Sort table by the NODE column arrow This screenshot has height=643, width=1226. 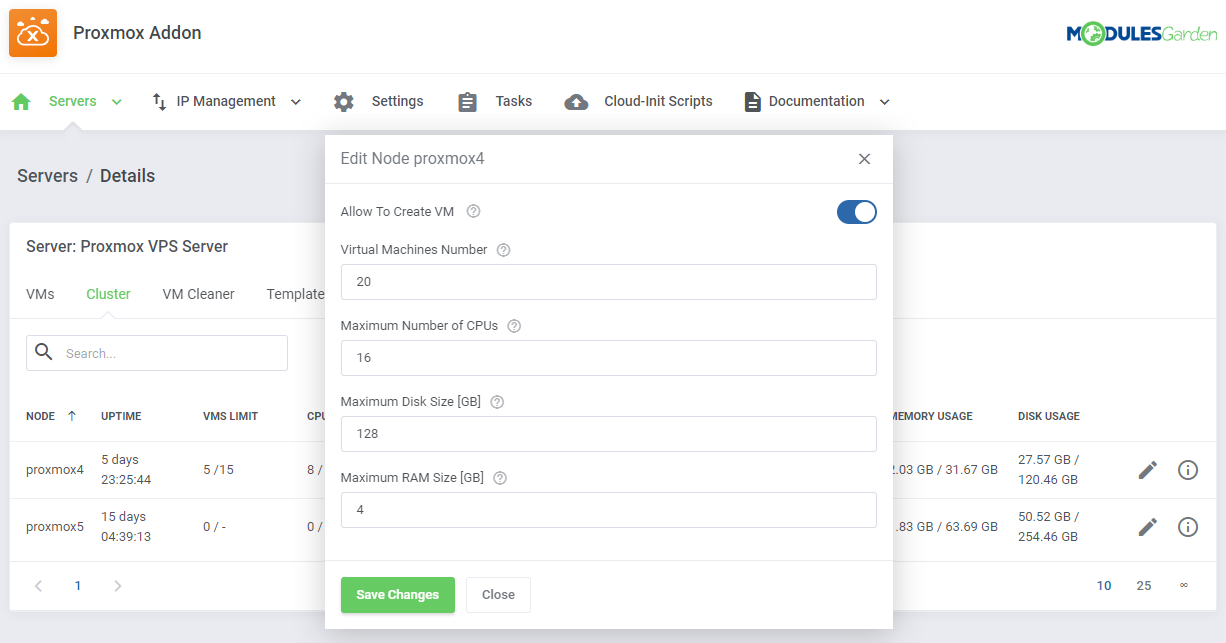coord(71,416)
